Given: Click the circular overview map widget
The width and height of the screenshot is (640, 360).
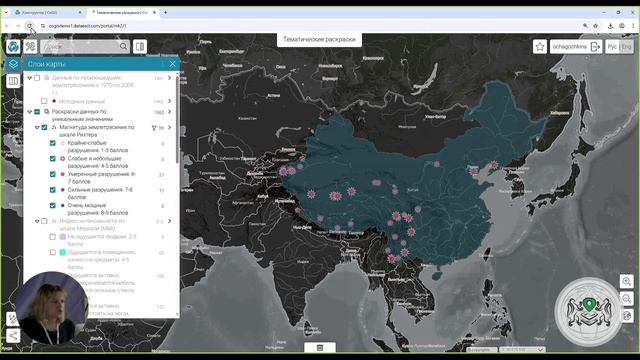Looking at the screenshot, I should 588,311.
